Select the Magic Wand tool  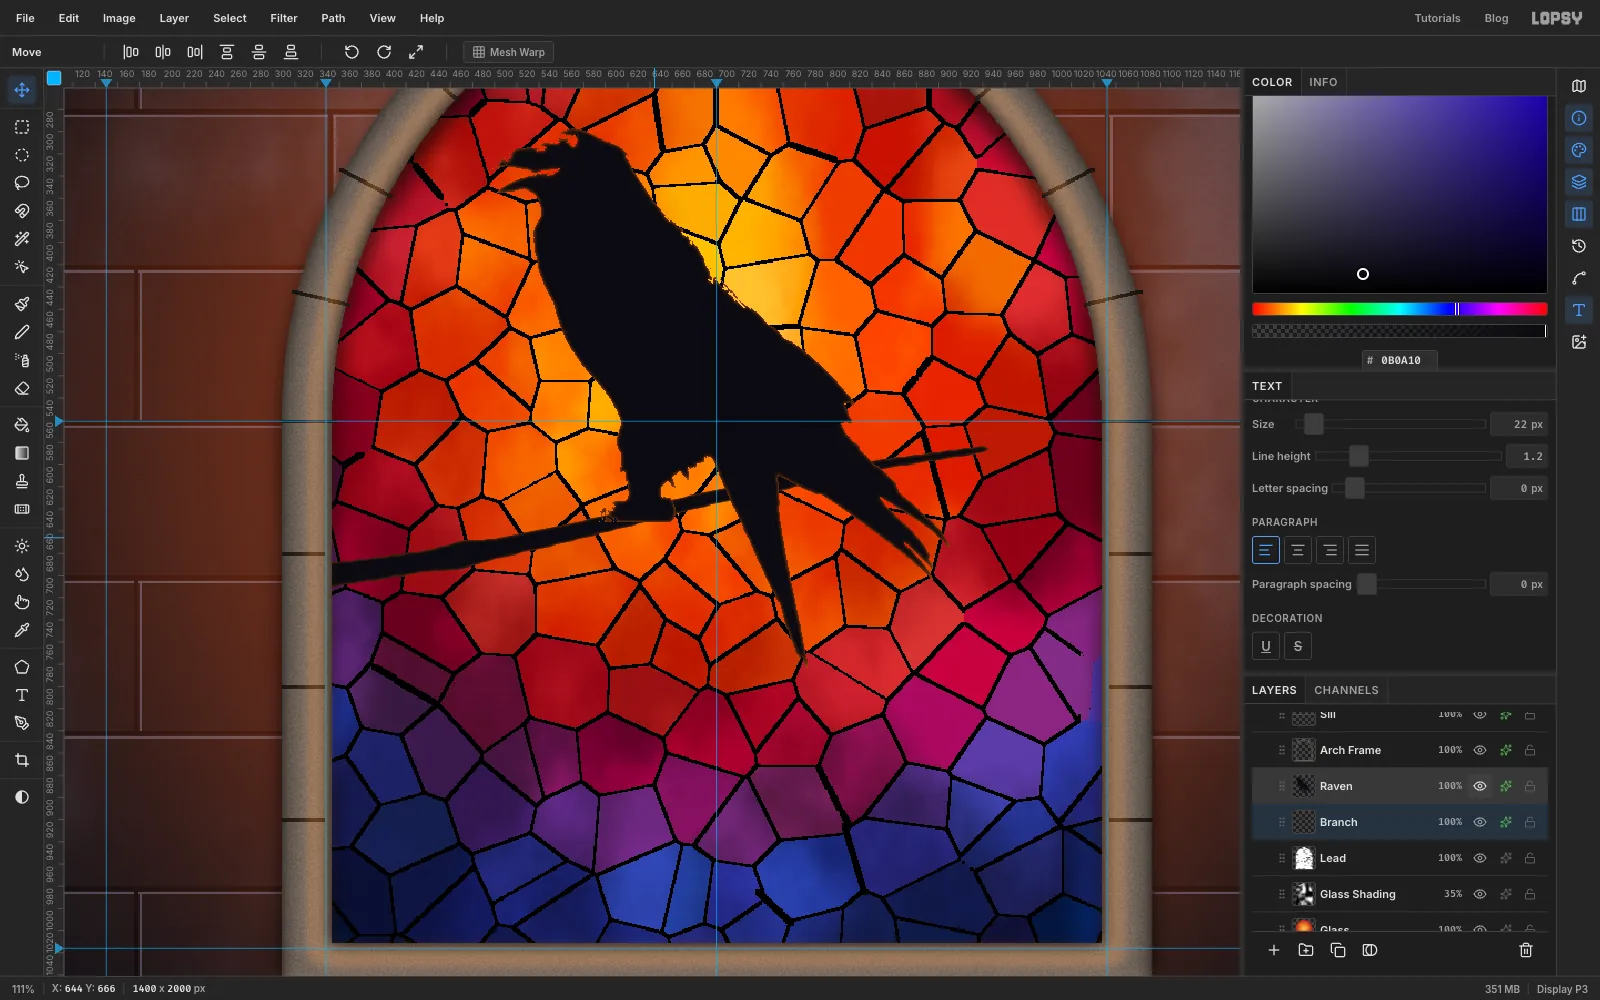tap(22, 239)
